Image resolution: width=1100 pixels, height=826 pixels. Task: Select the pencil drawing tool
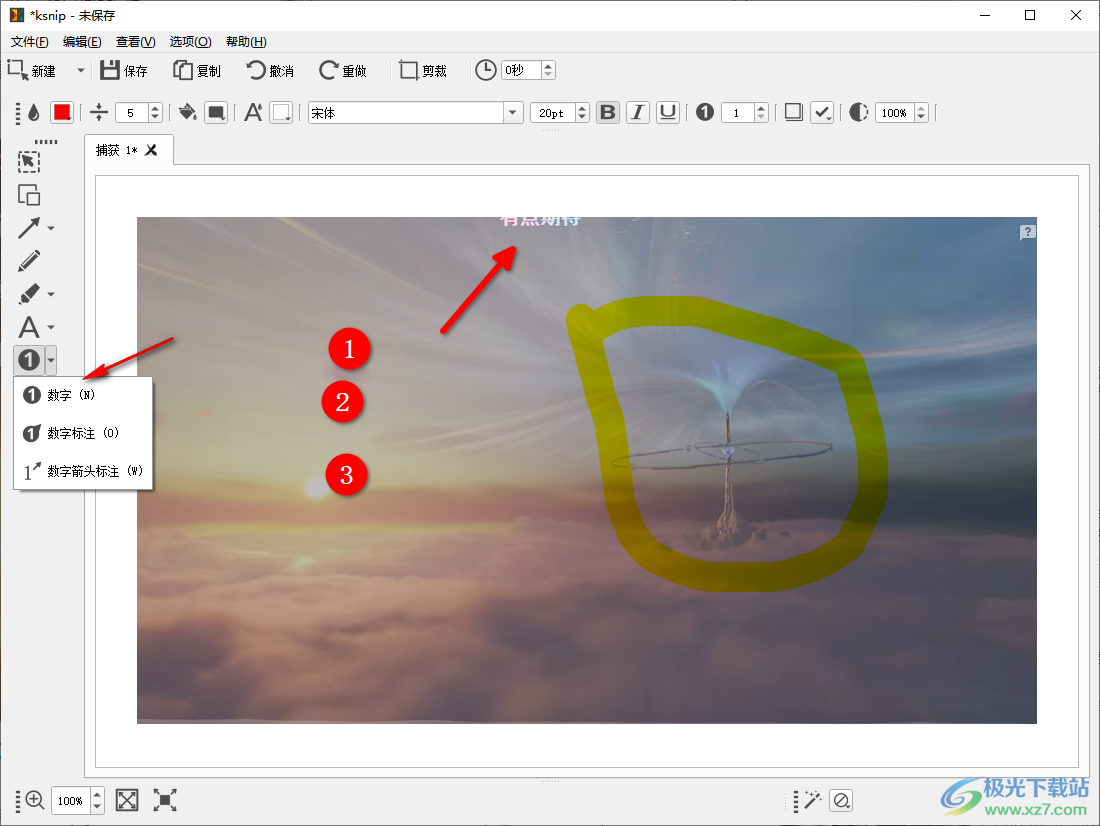click(29, 261)
